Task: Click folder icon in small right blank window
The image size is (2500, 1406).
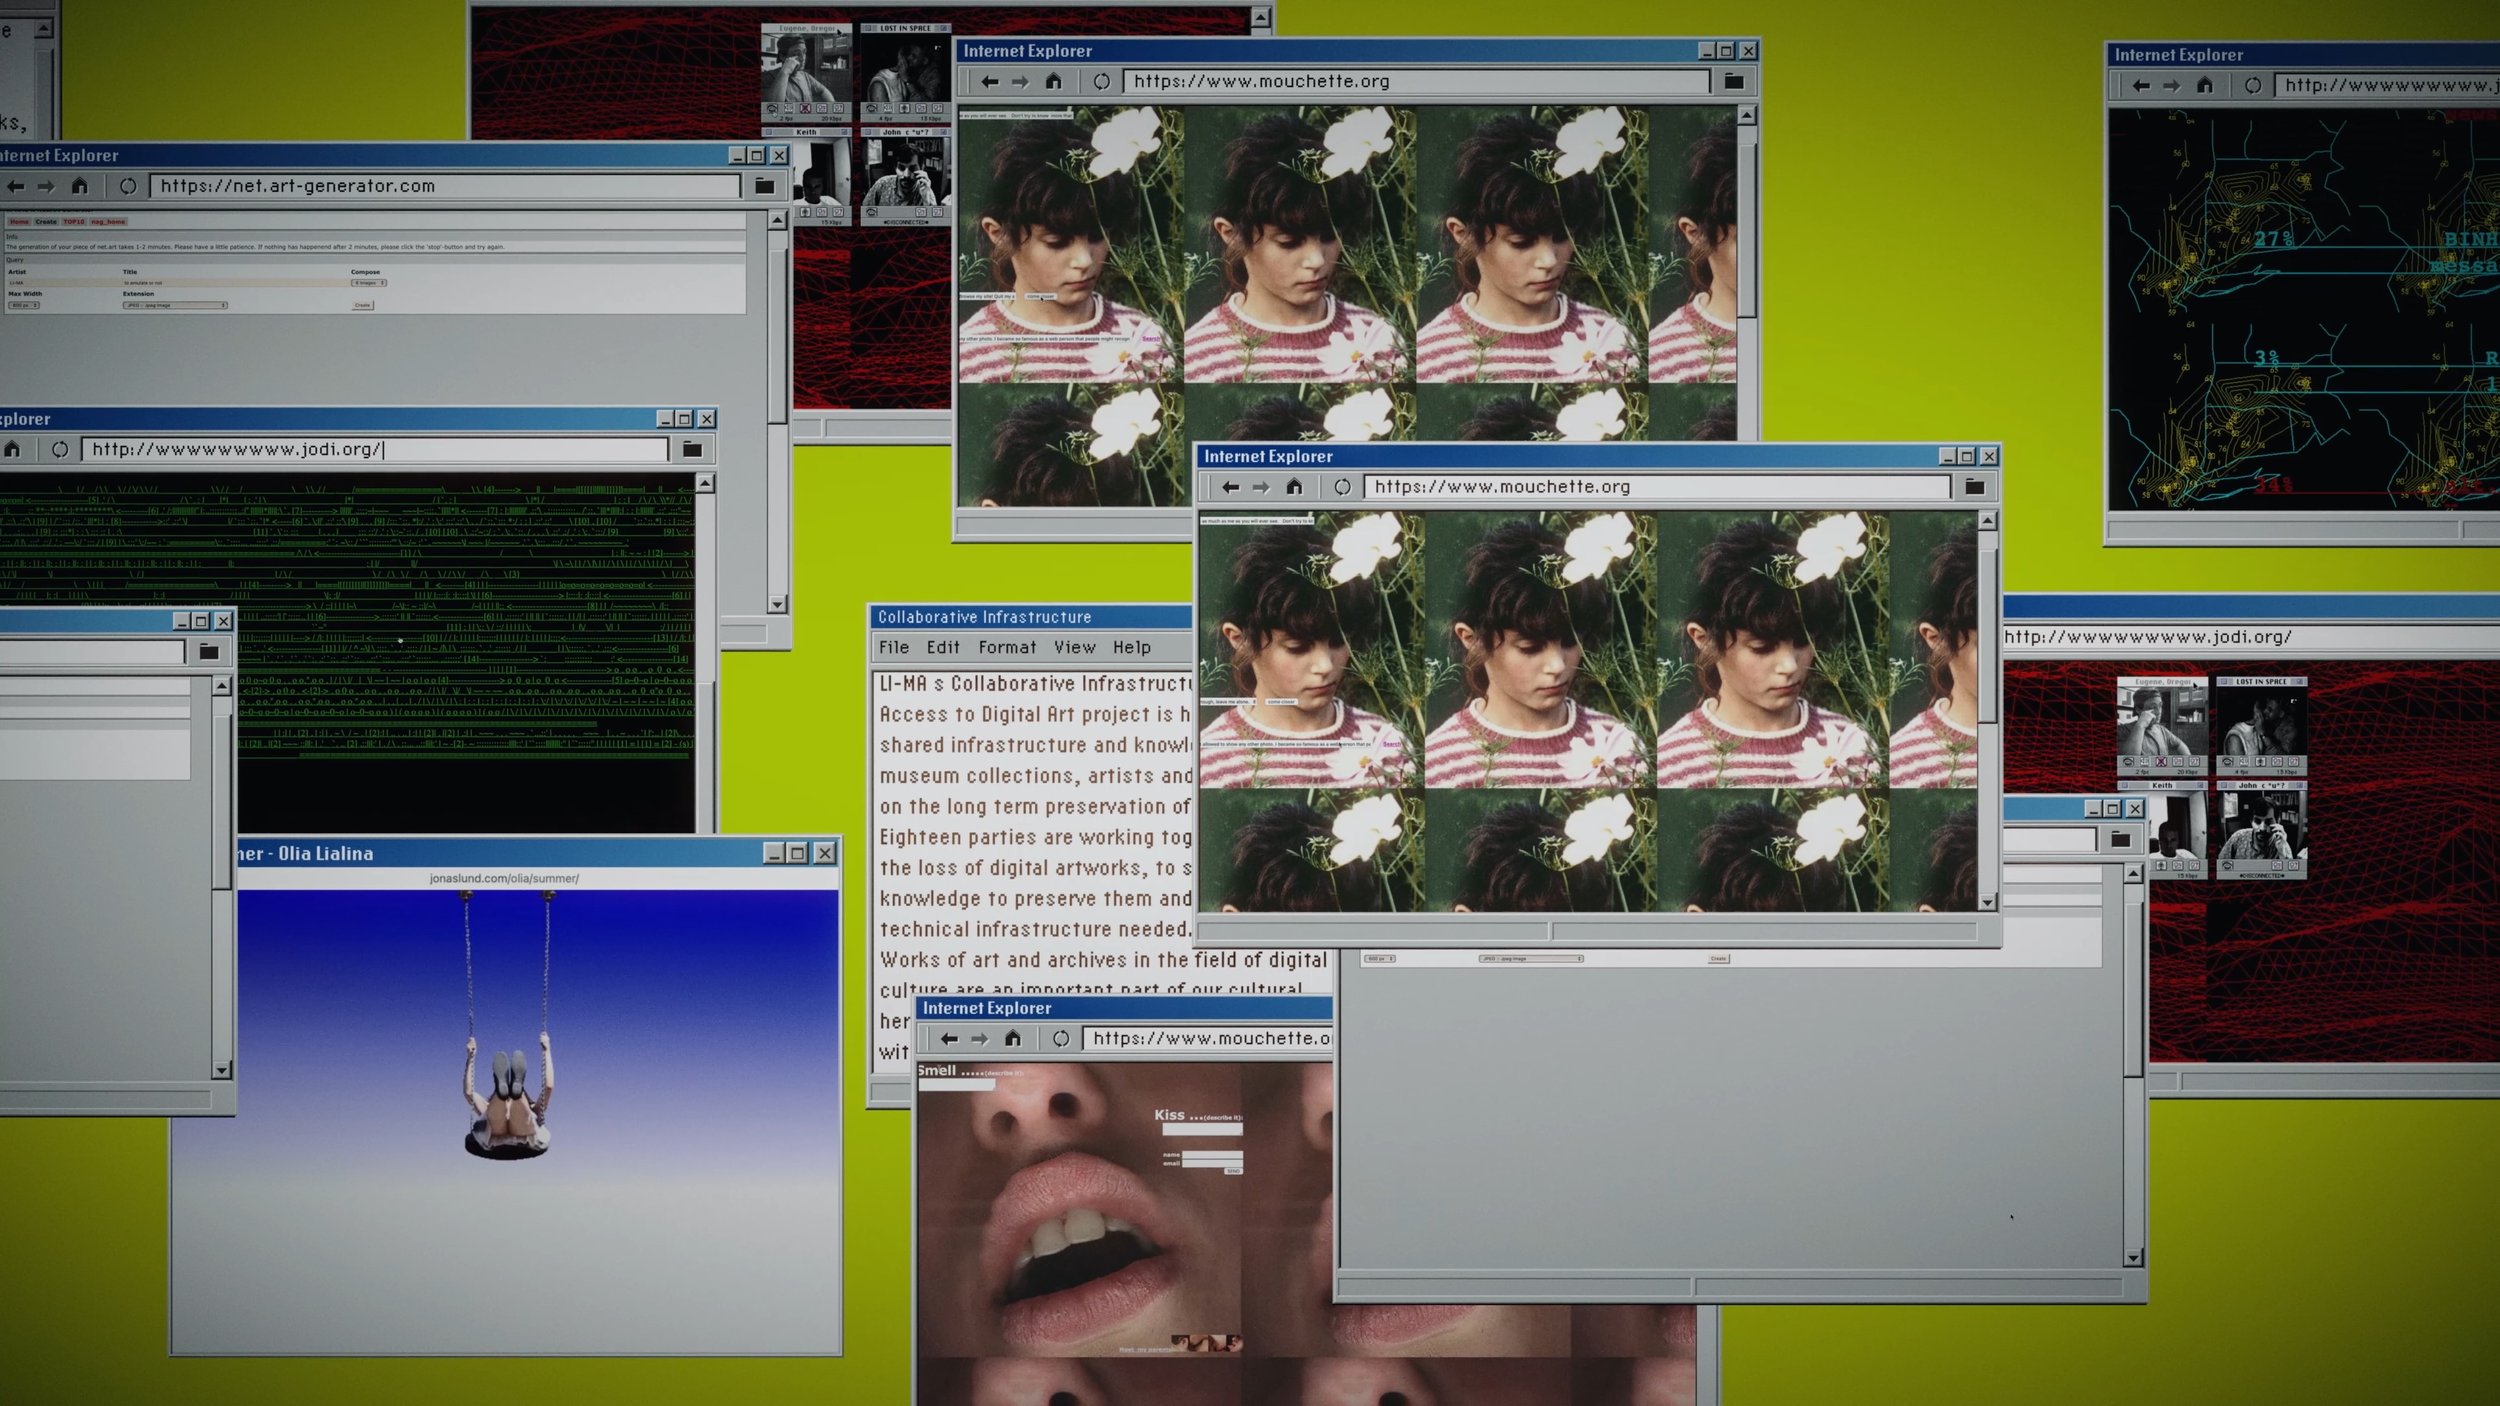Action: click(2121, 840)
